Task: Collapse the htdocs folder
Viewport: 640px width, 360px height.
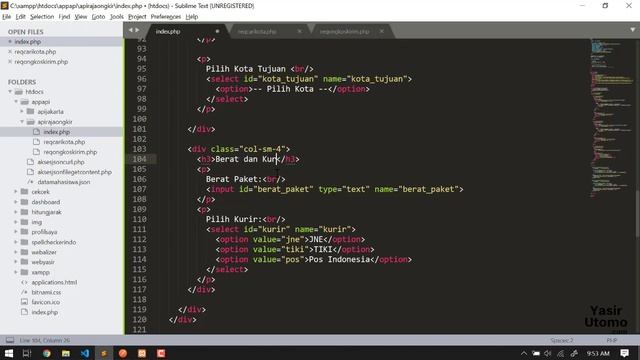Action: (10, 92)
